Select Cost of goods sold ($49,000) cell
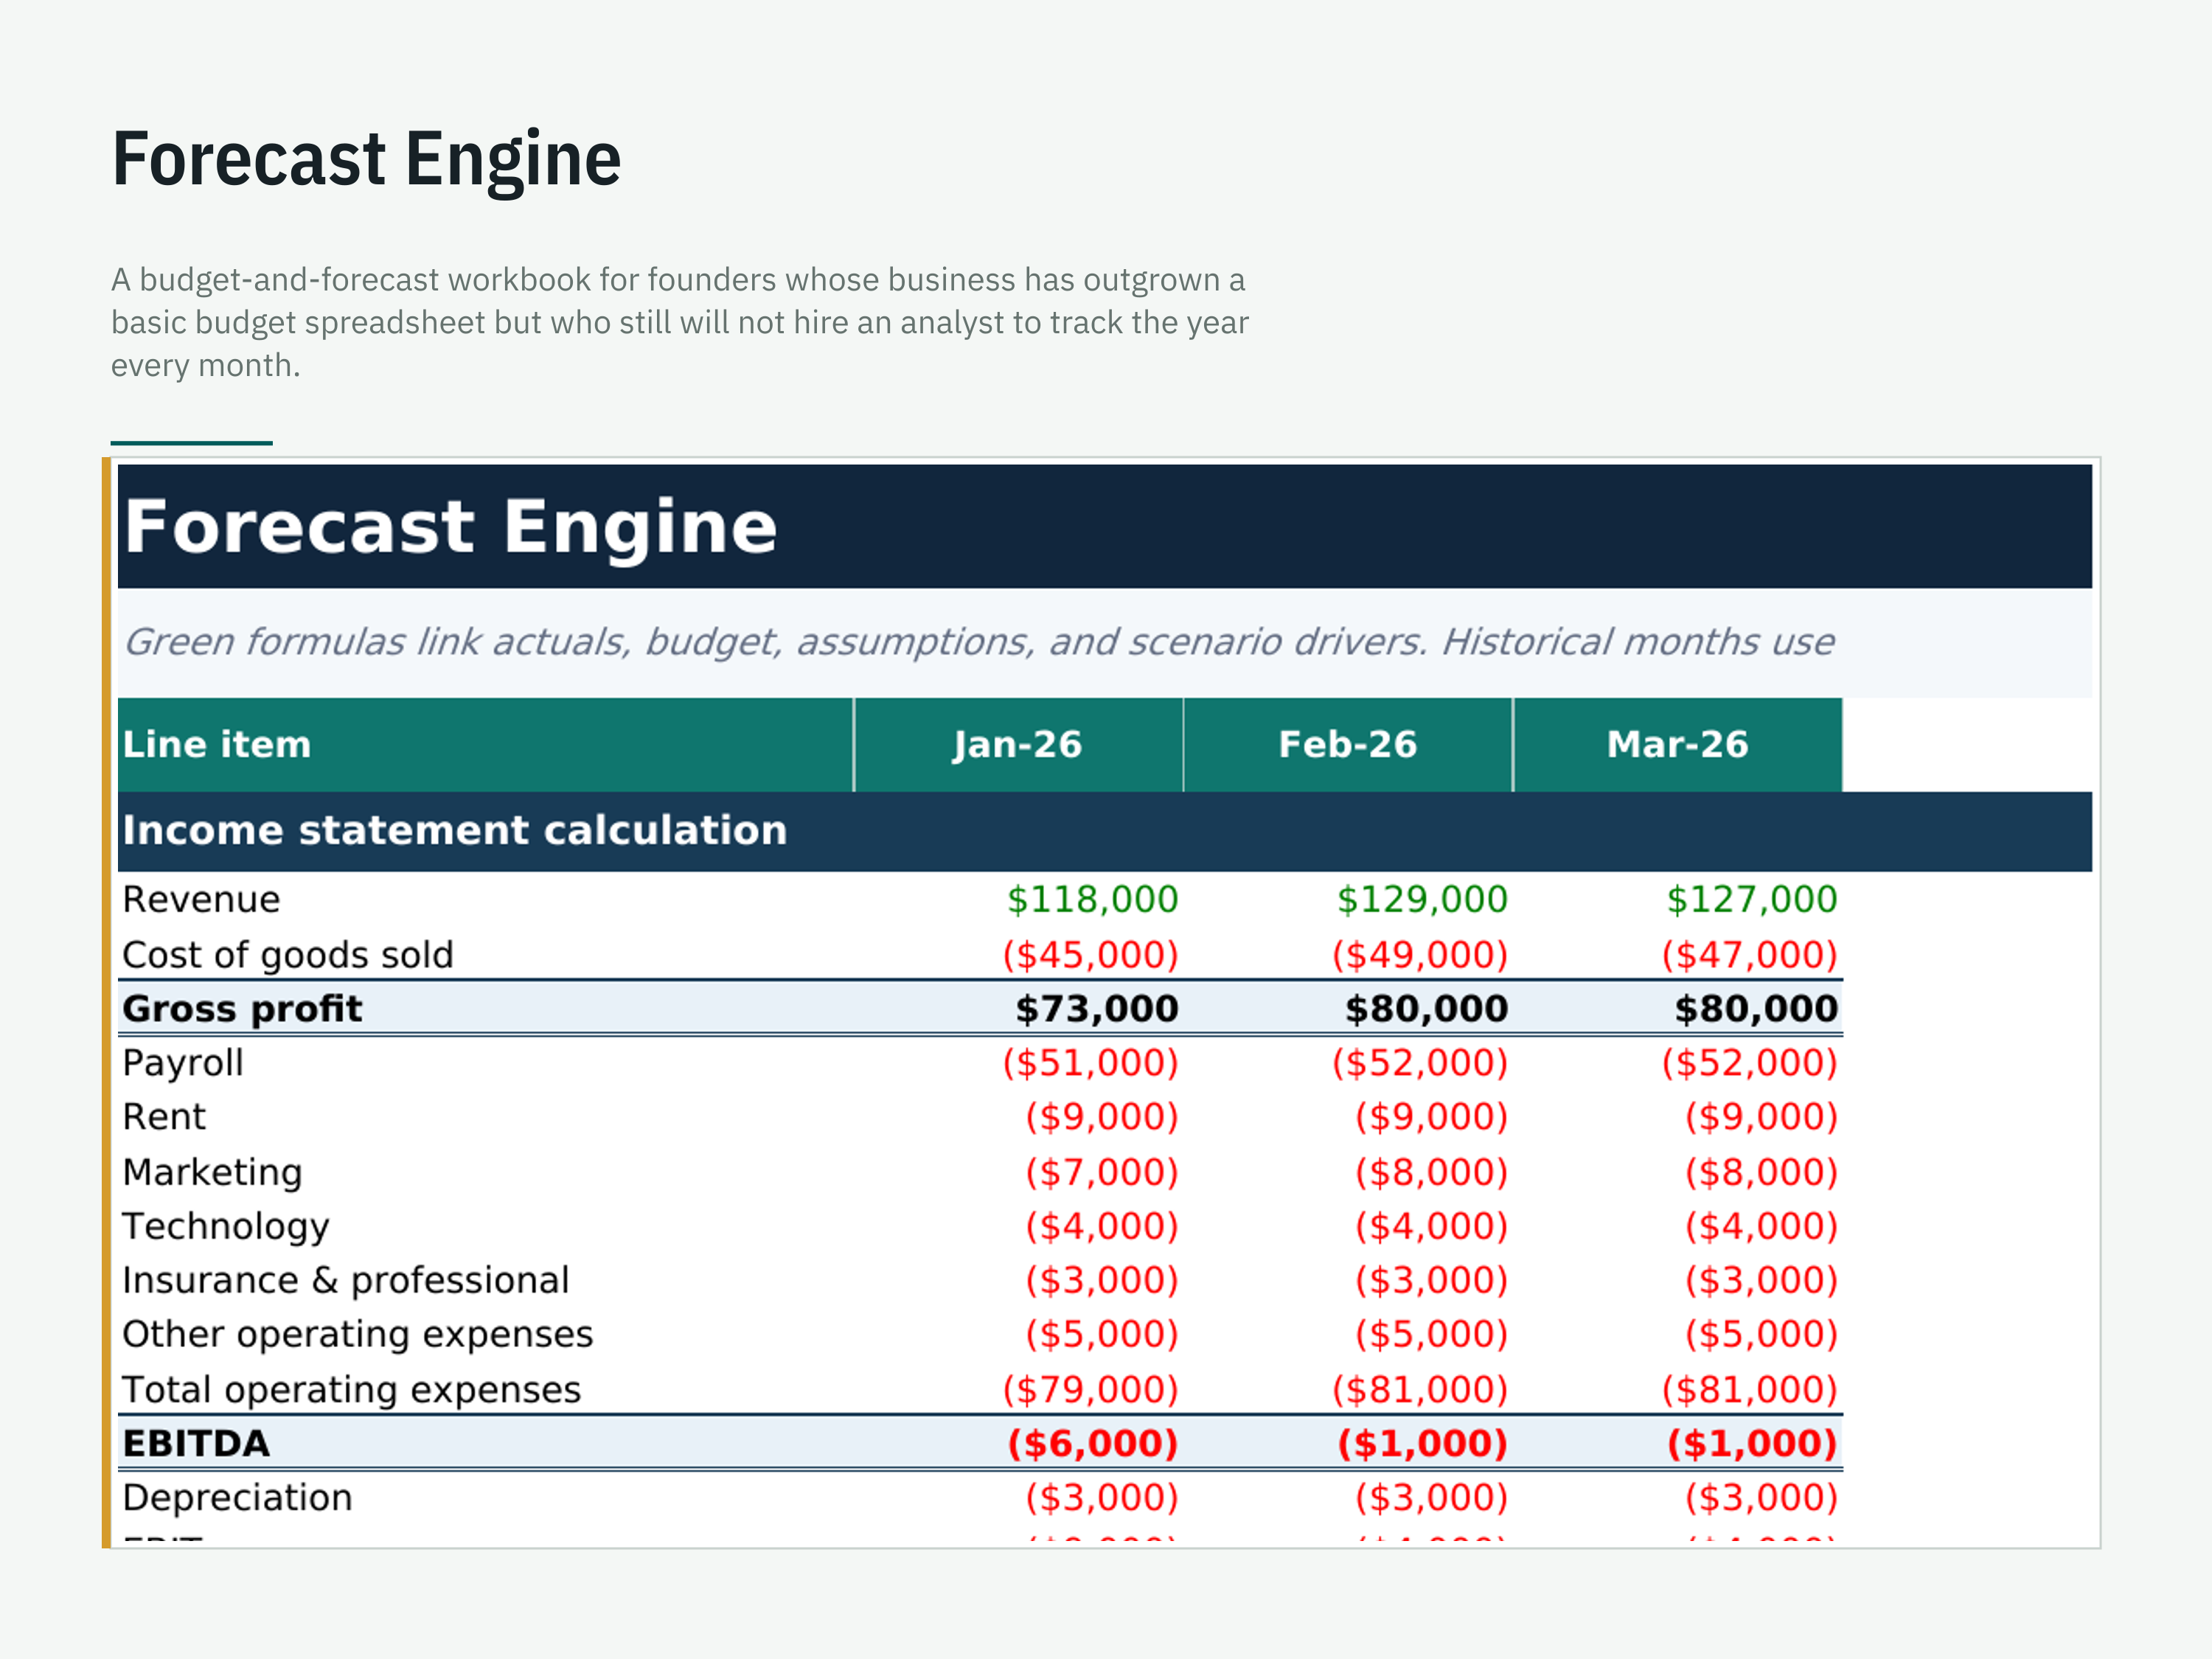 click(x=1420, y=955)
